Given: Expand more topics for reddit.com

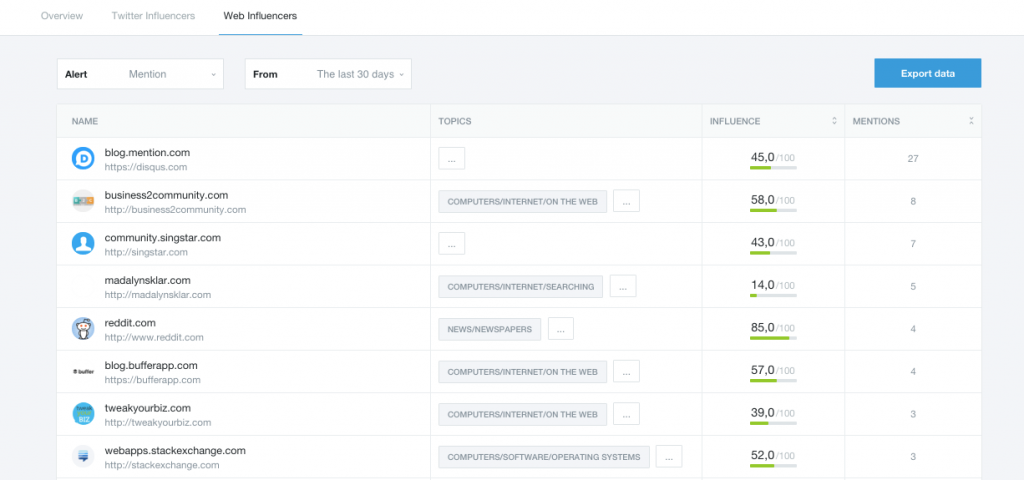Looking at the screenshot, I should (x=560, y=328).
